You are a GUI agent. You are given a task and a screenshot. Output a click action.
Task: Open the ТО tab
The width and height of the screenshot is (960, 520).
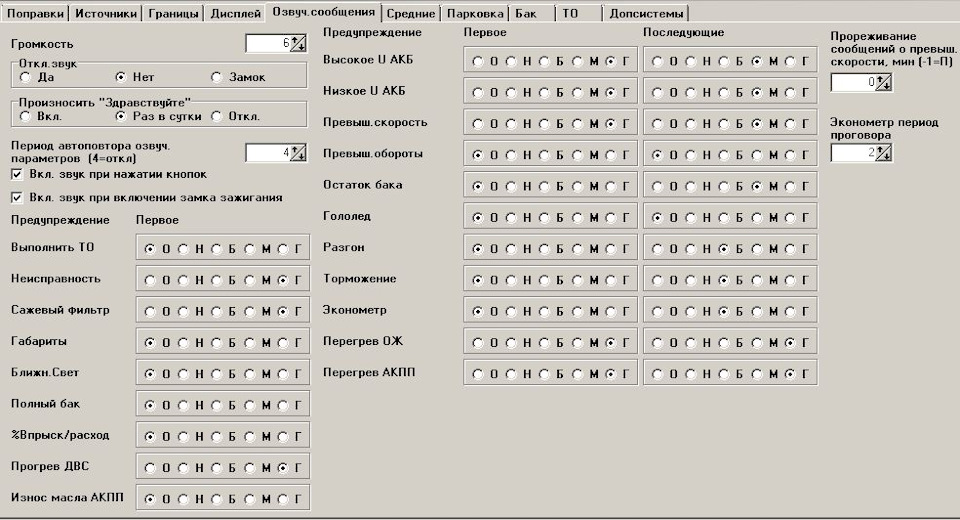coord(579,13)
